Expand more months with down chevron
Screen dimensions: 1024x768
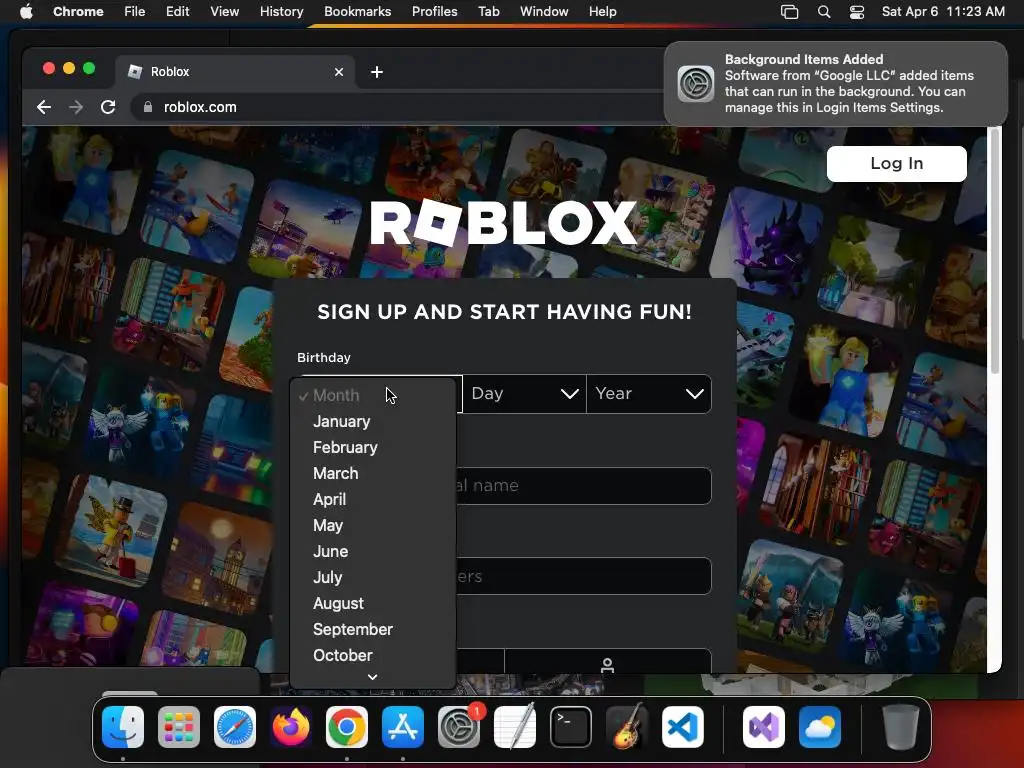pyautogui.click(x=372, y=677)
